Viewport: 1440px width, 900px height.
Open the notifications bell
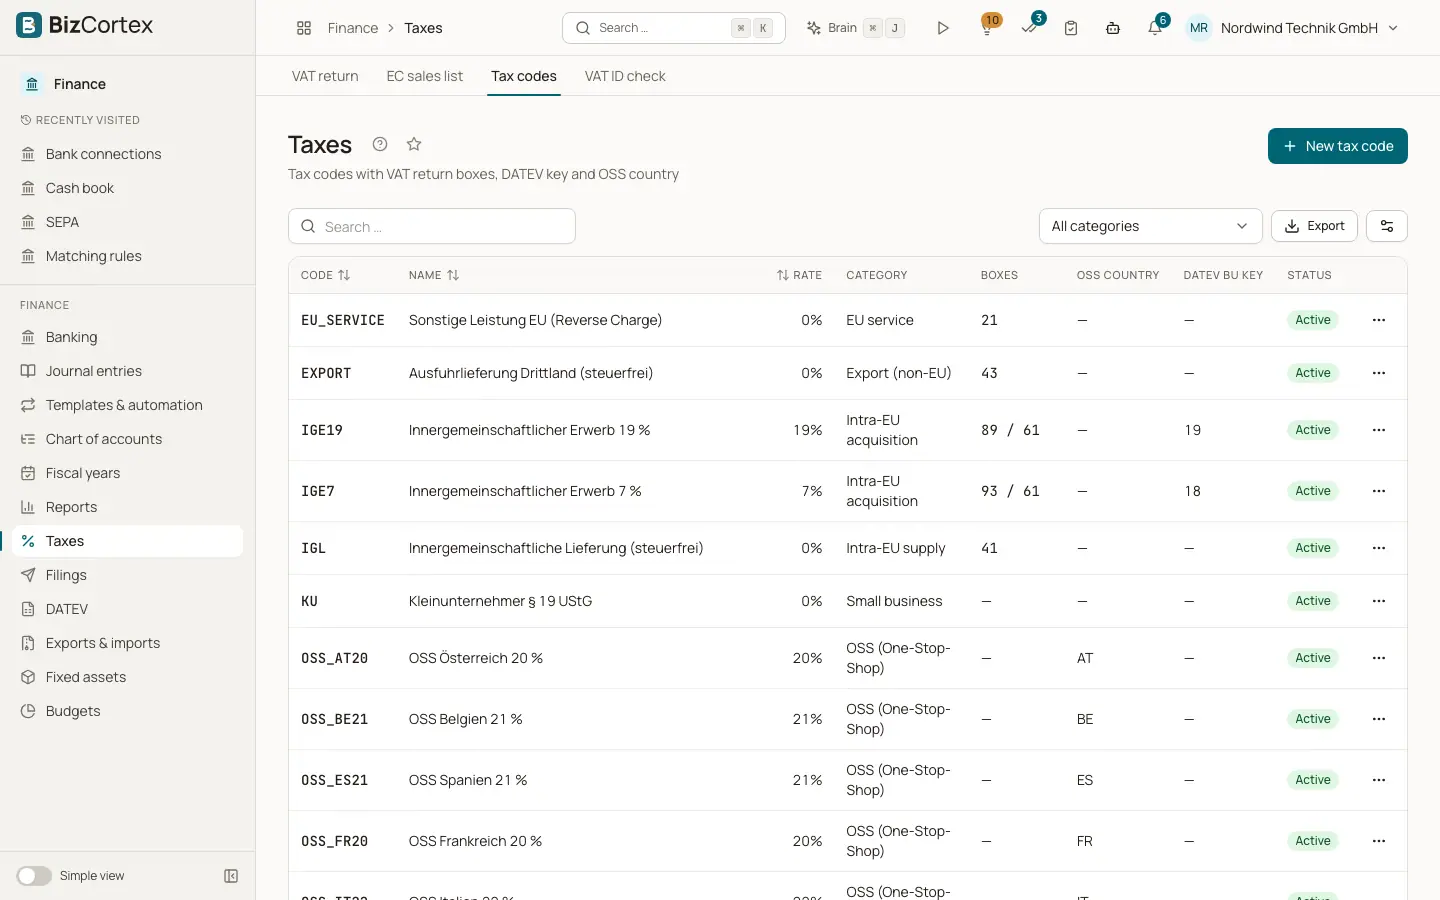coord(1155,28)
